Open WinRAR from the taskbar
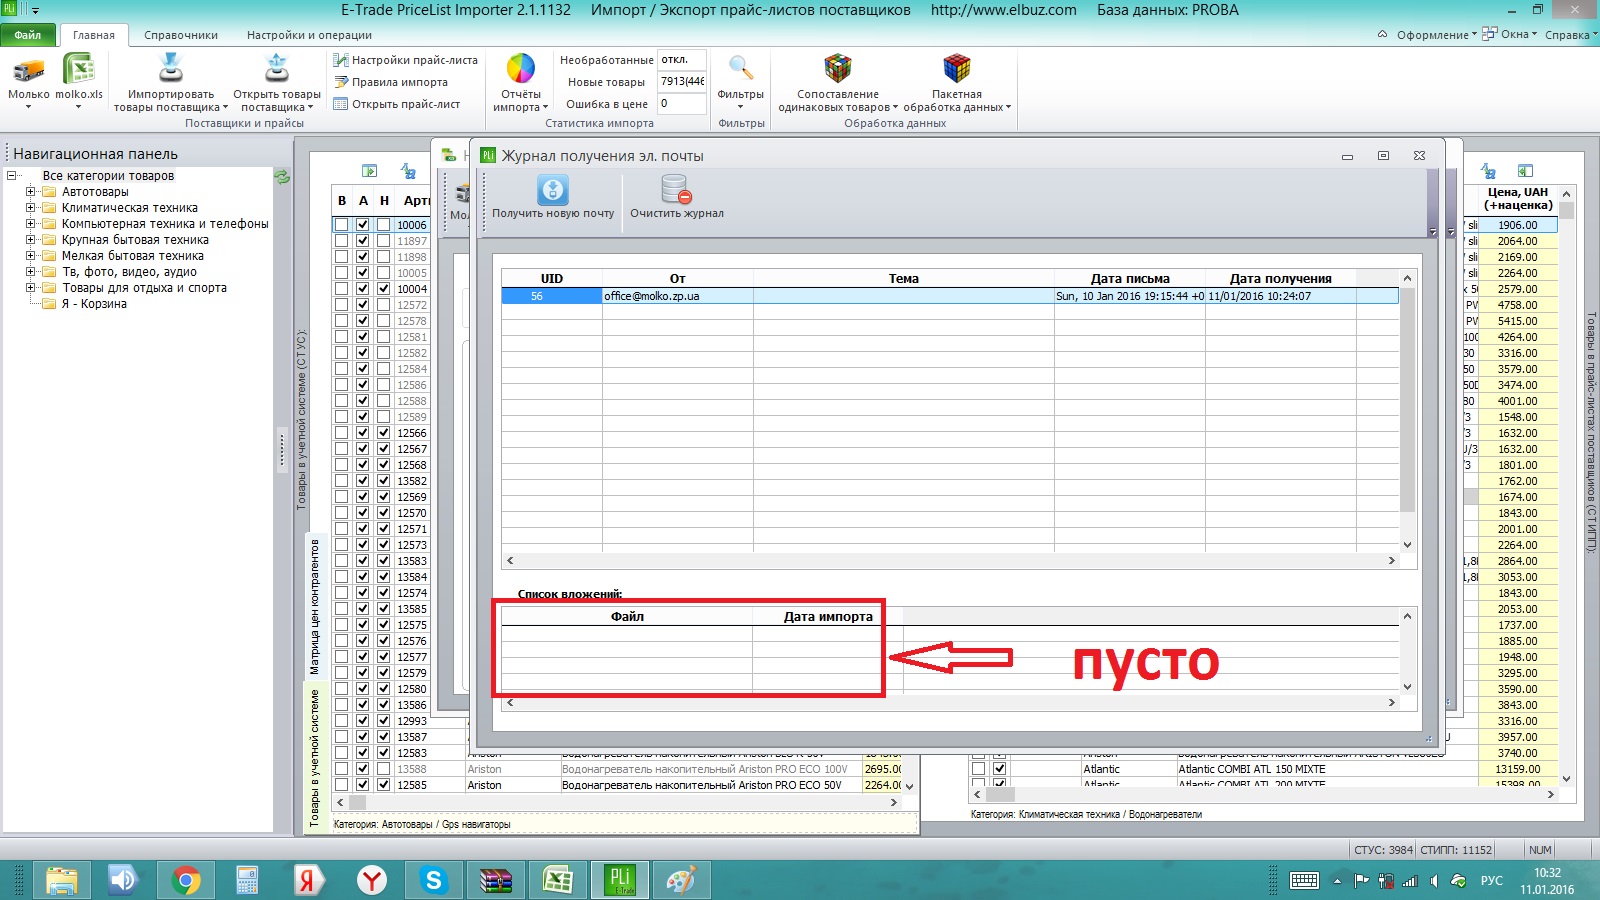 [495, 880]
